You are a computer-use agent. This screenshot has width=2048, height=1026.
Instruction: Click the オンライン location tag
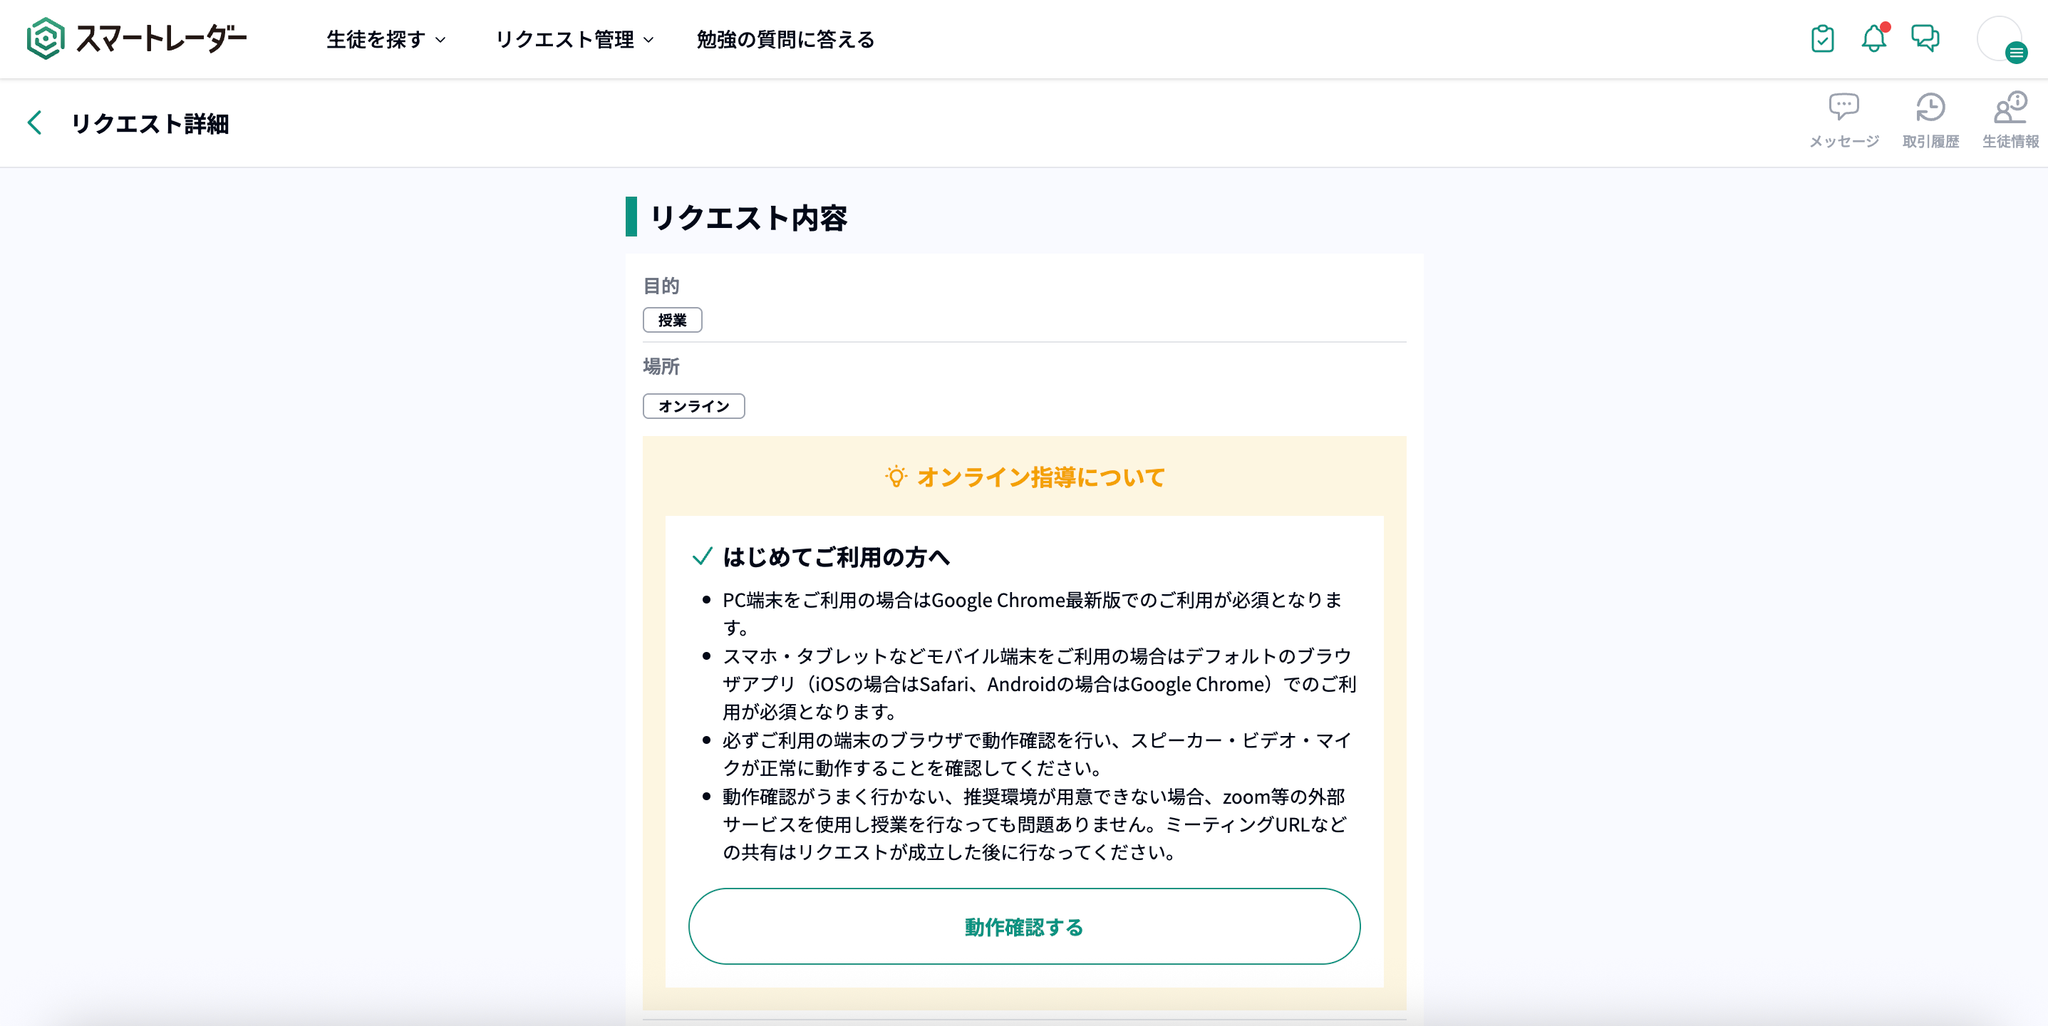click(693, 406)
